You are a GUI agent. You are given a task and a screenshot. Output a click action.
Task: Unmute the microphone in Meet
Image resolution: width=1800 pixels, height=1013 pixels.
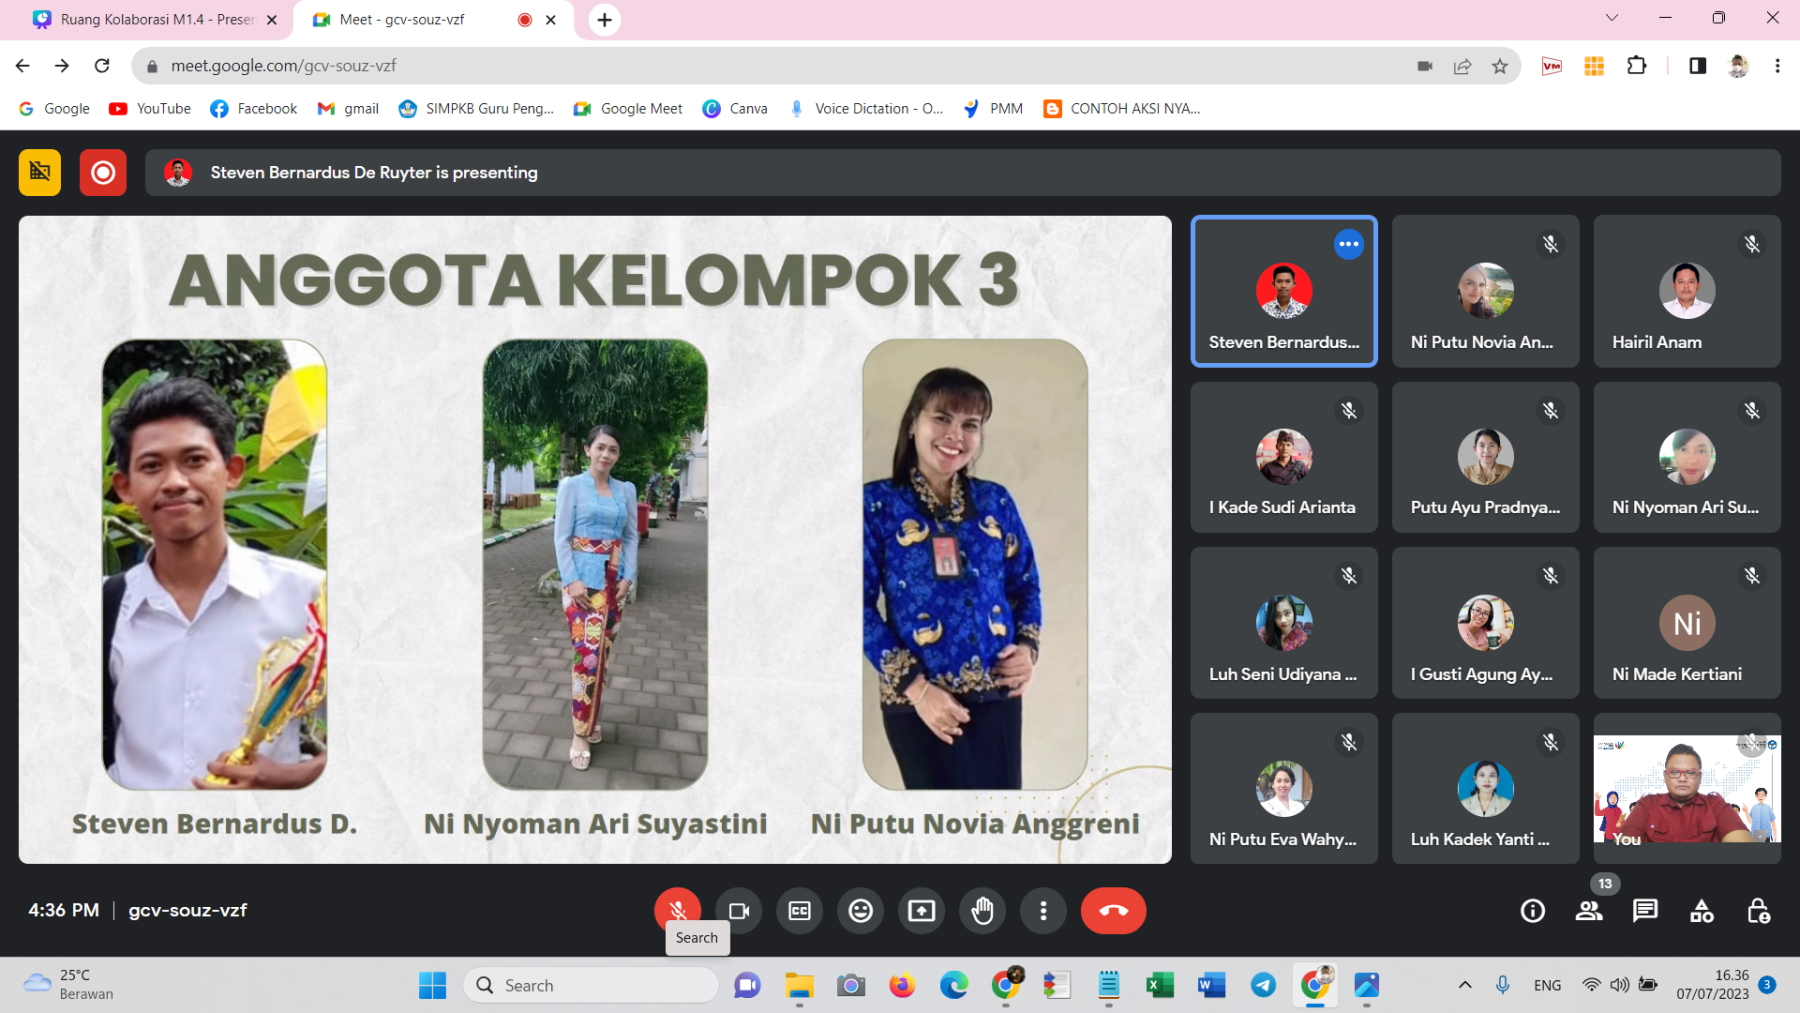point(677,909)
